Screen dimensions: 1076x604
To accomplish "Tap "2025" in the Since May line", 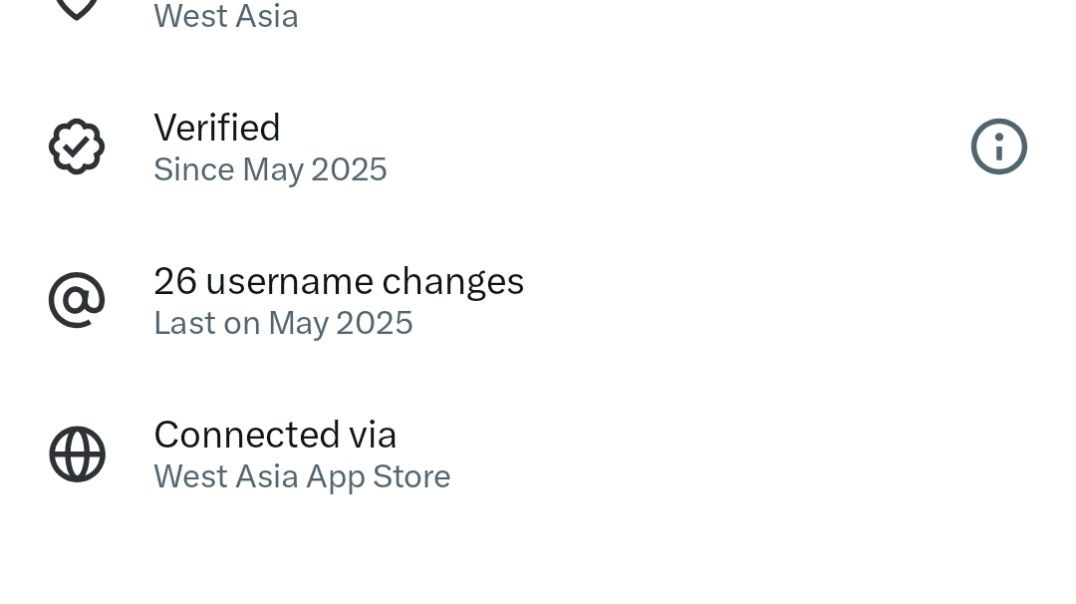I will pyautogui.click(x=349, y=170).
